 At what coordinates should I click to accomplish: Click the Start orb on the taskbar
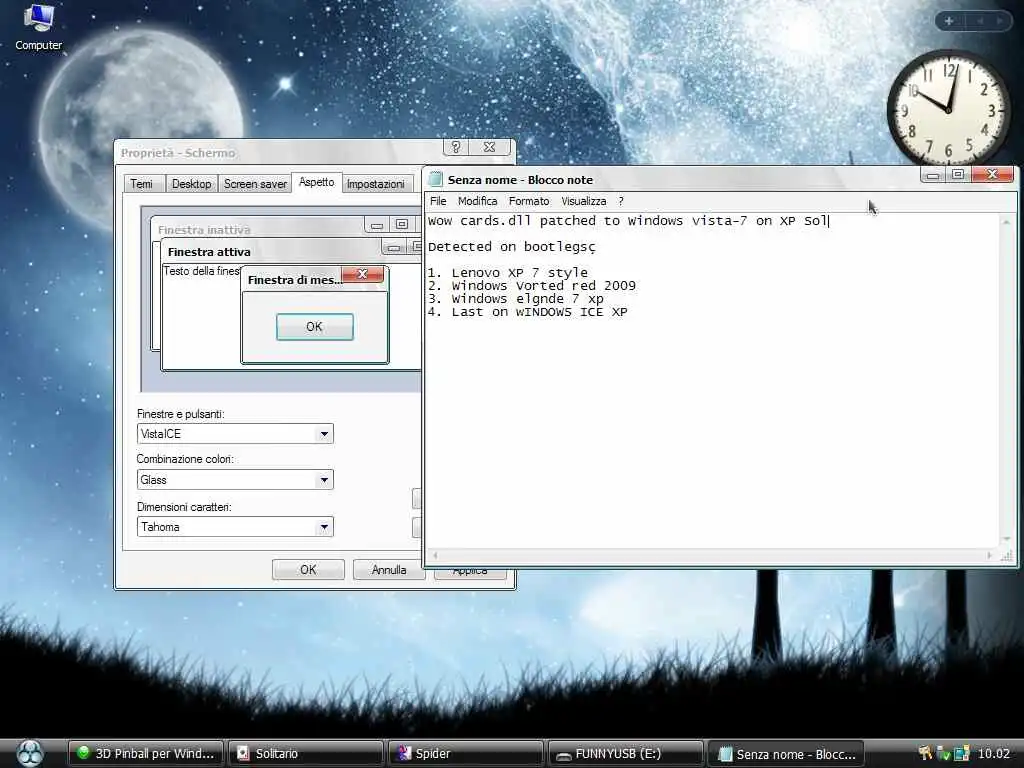(29, 753)
